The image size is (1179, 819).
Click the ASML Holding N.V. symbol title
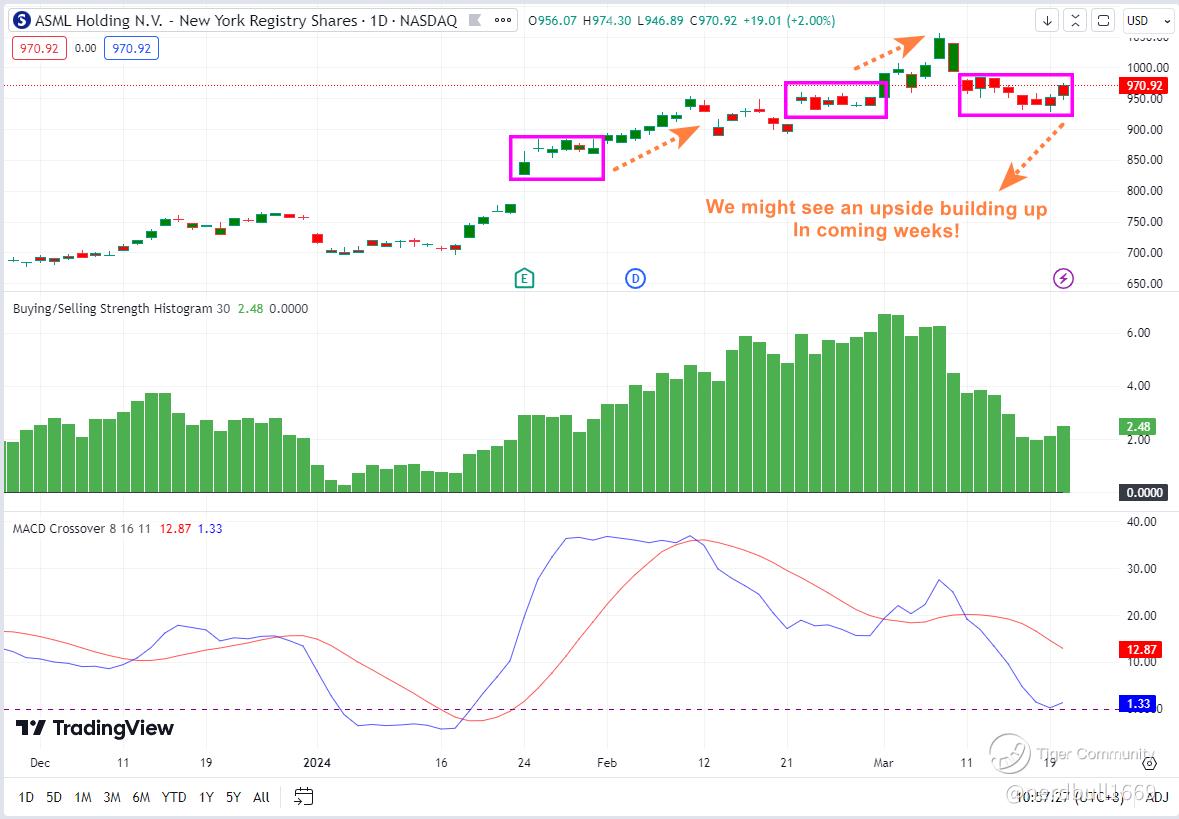(x=195, y=20)
